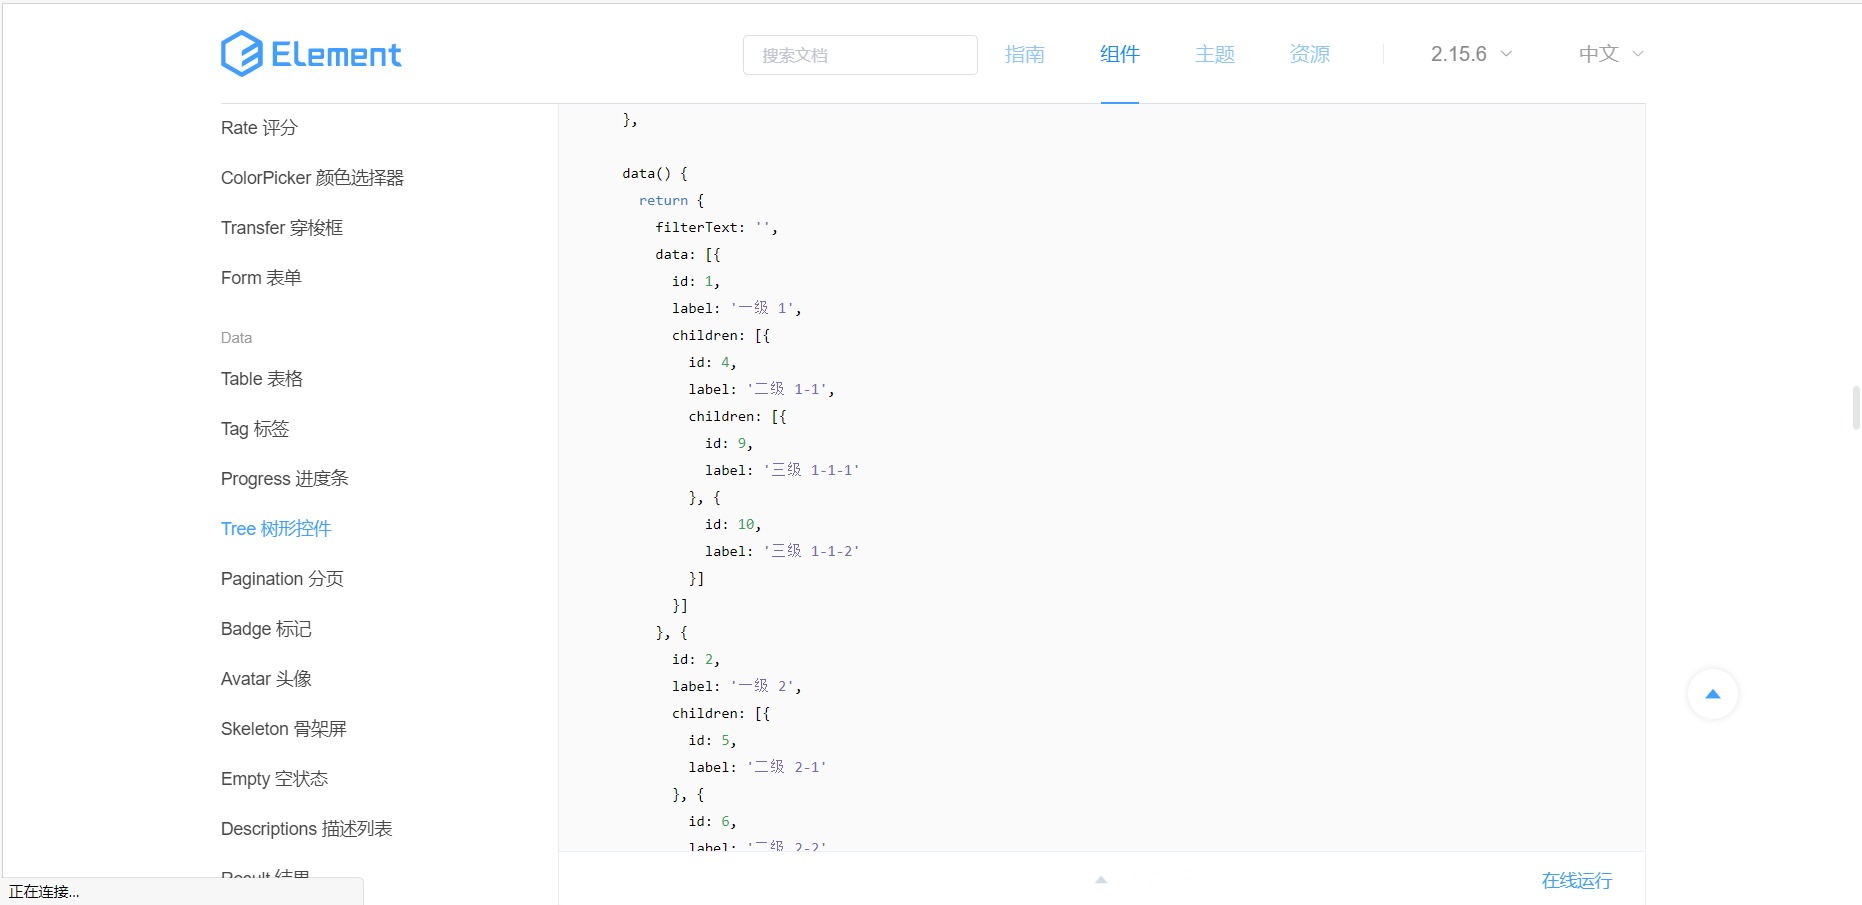
Task: Go to Avatar 头像 in the sidebar
Action: 266,679
